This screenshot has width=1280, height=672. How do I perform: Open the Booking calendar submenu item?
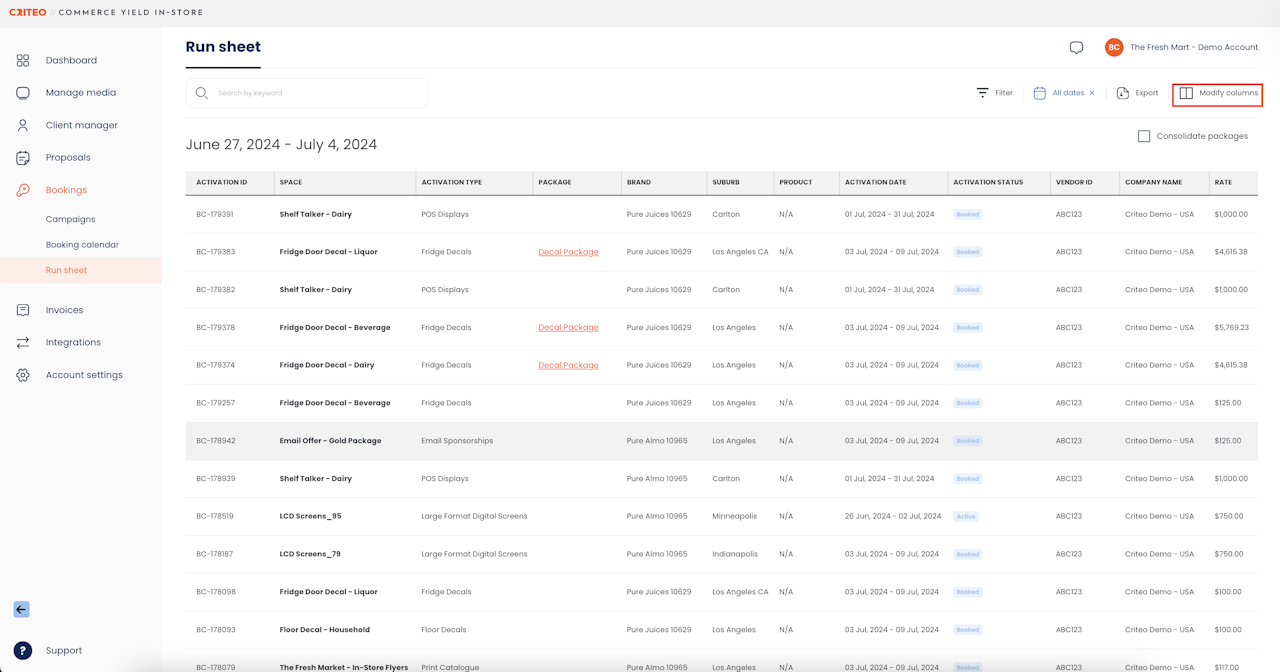82,245
